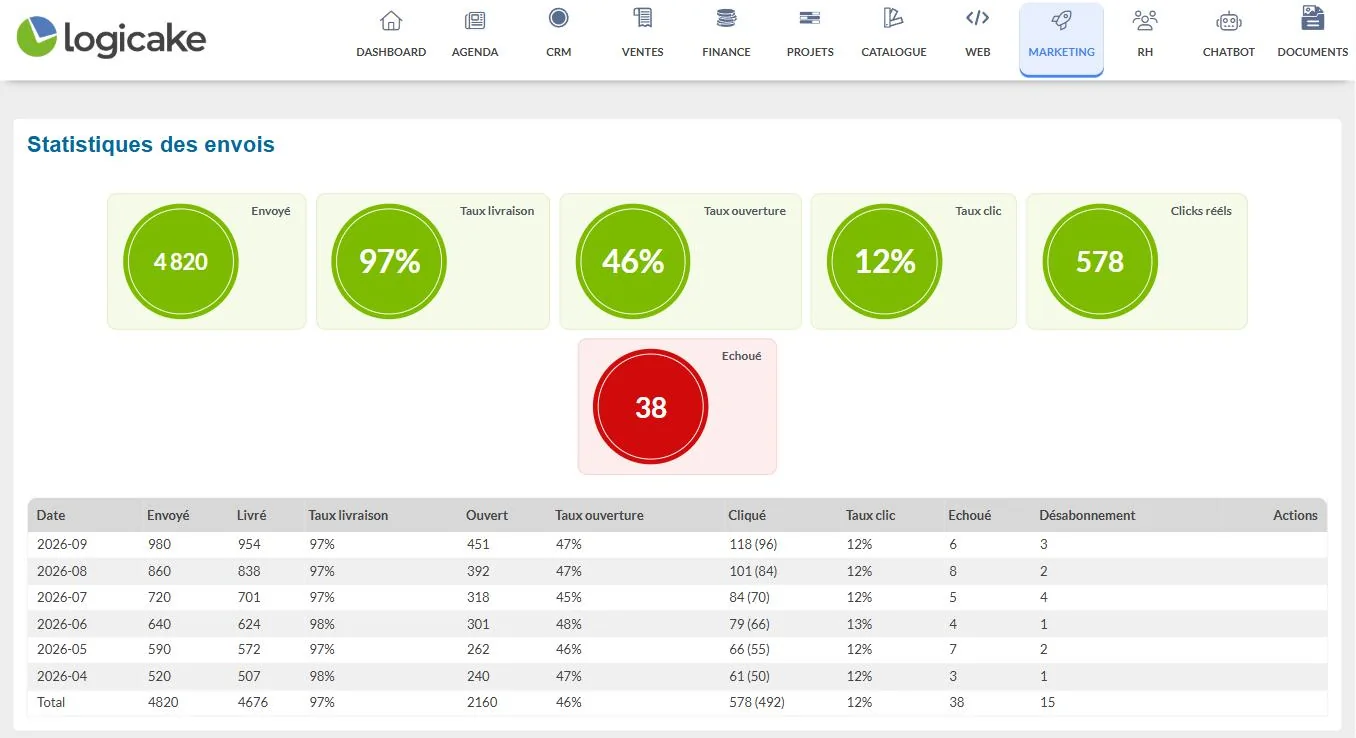Image resolution: width=1356 pixels, height=738 pixels.
Task: Click the Total row label
Action: pos(51,703)
